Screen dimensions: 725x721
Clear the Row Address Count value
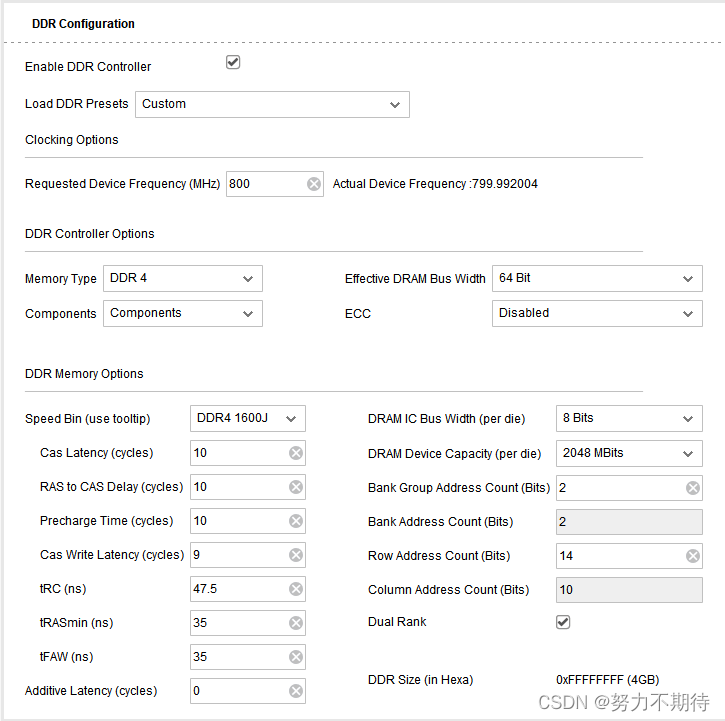click(693, 556)
